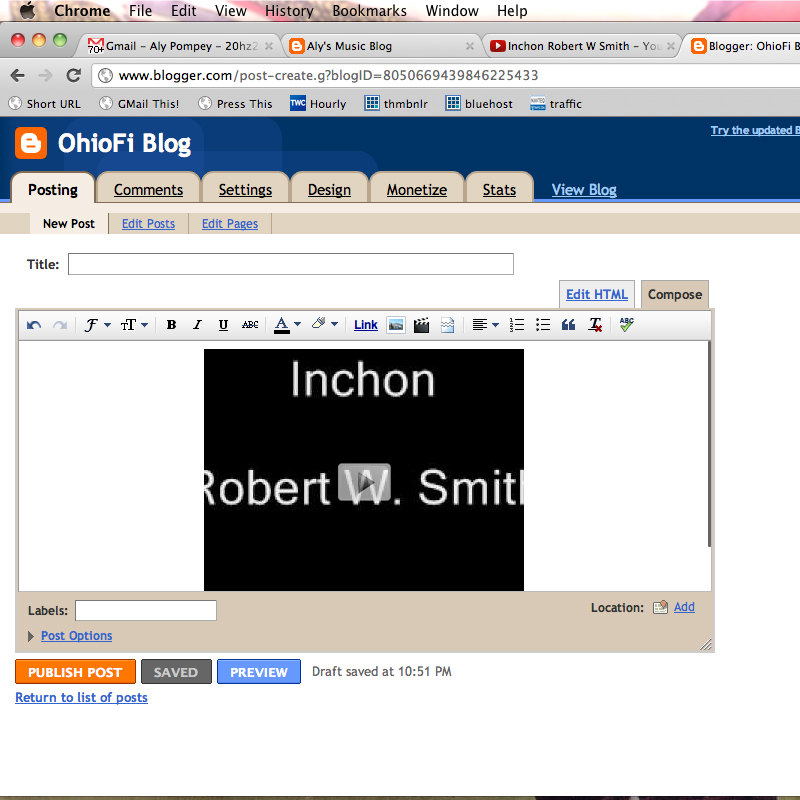Run spell check on post
Image resolution: width=800 pixels, height=800 pixels.
click(x=627, y=324)
